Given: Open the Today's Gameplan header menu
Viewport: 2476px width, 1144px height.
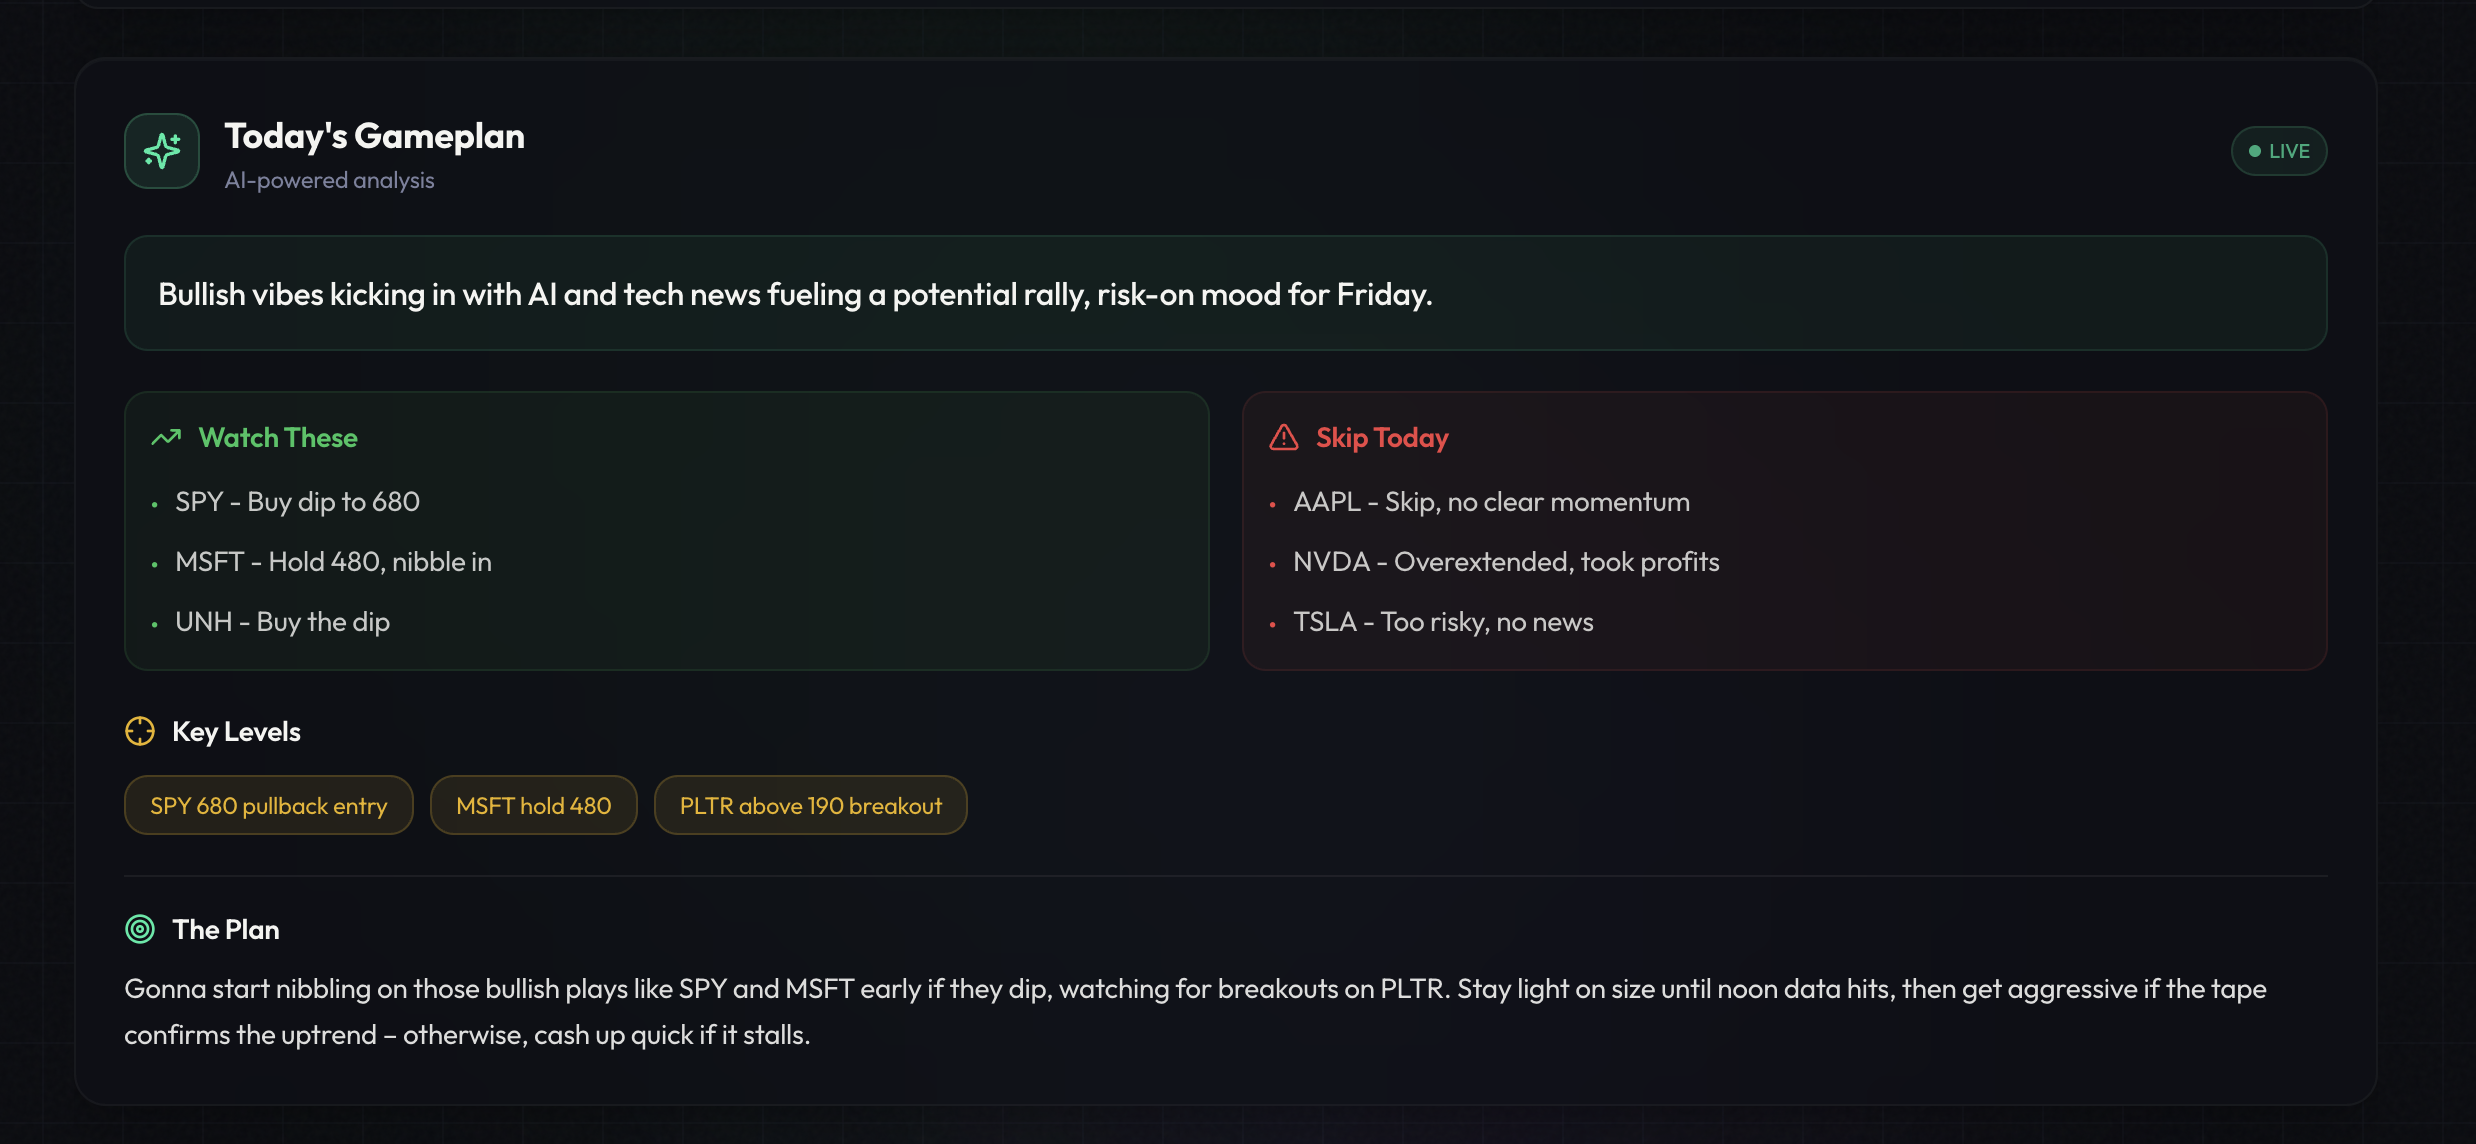Looking at the screenshot, I should (x=375, y=136).
